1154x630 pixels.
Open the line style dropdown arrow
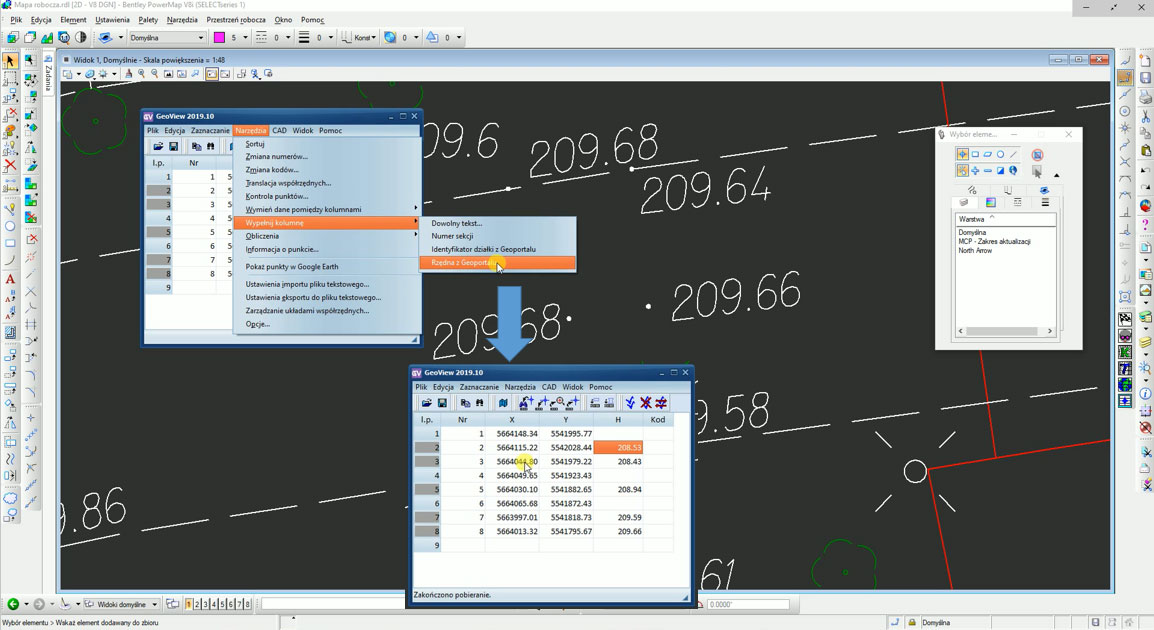[x=288, y=38]
